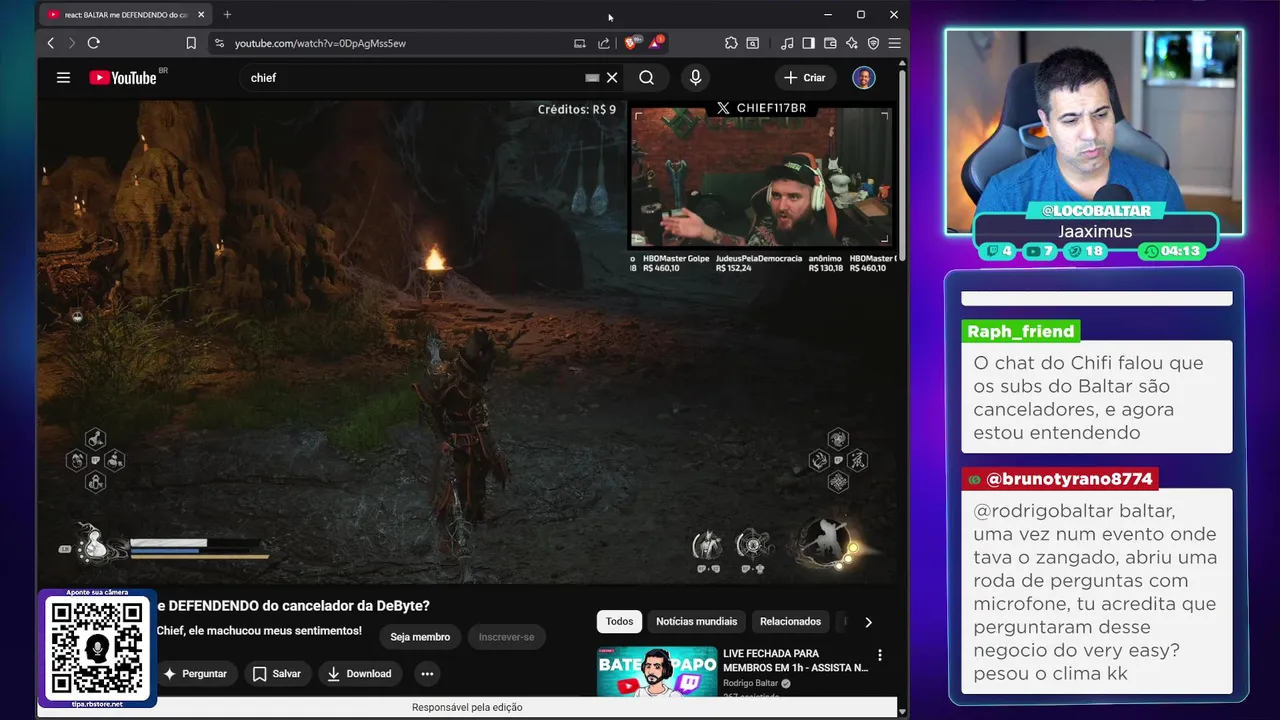
Task: Open the Rodrigo Baltar channel link
Action: (750, 683)
